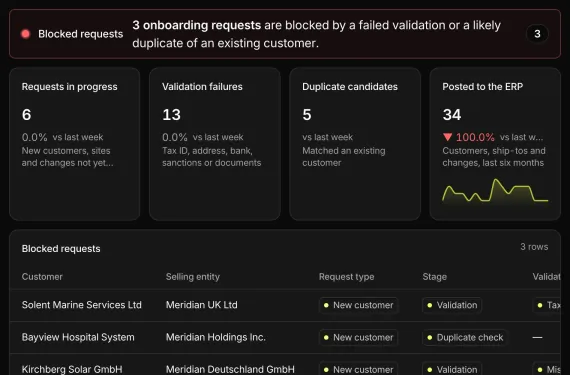Image resolution: width=570 pixels, height=375 pixels.
Task: Select the Bayview Hospital System row
Action: tap(285, 338)
